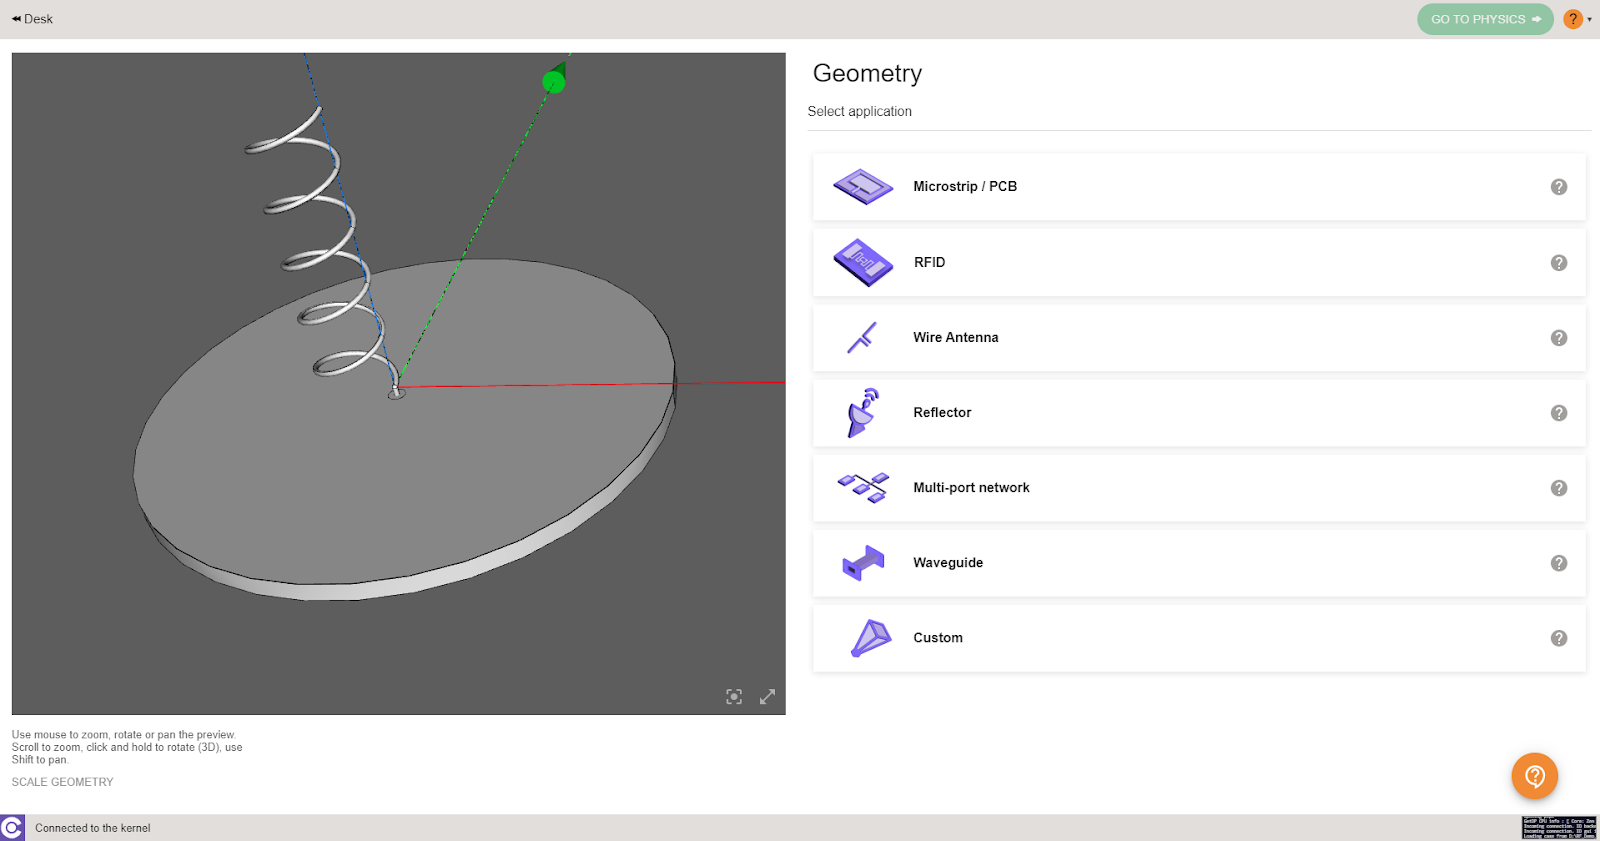
Task: Open the orange floating support chat button
Action: (x=1535, y=776)
